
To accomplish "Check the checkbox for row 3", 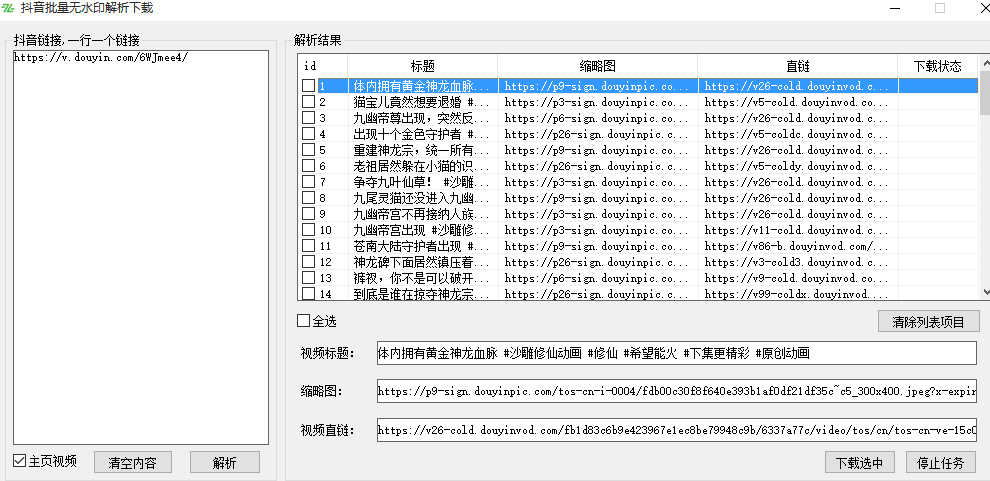I will (308, 117).
